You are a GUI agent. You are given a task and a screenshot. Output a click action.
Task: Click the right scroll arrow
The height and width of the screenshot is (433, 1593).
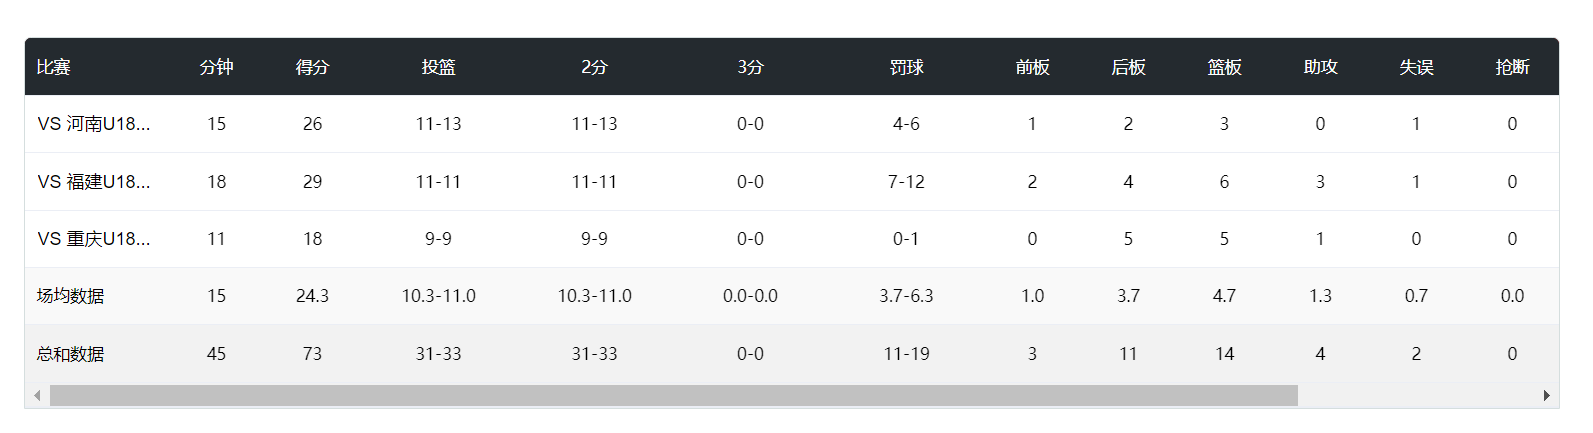click(x=1546, y=396)
